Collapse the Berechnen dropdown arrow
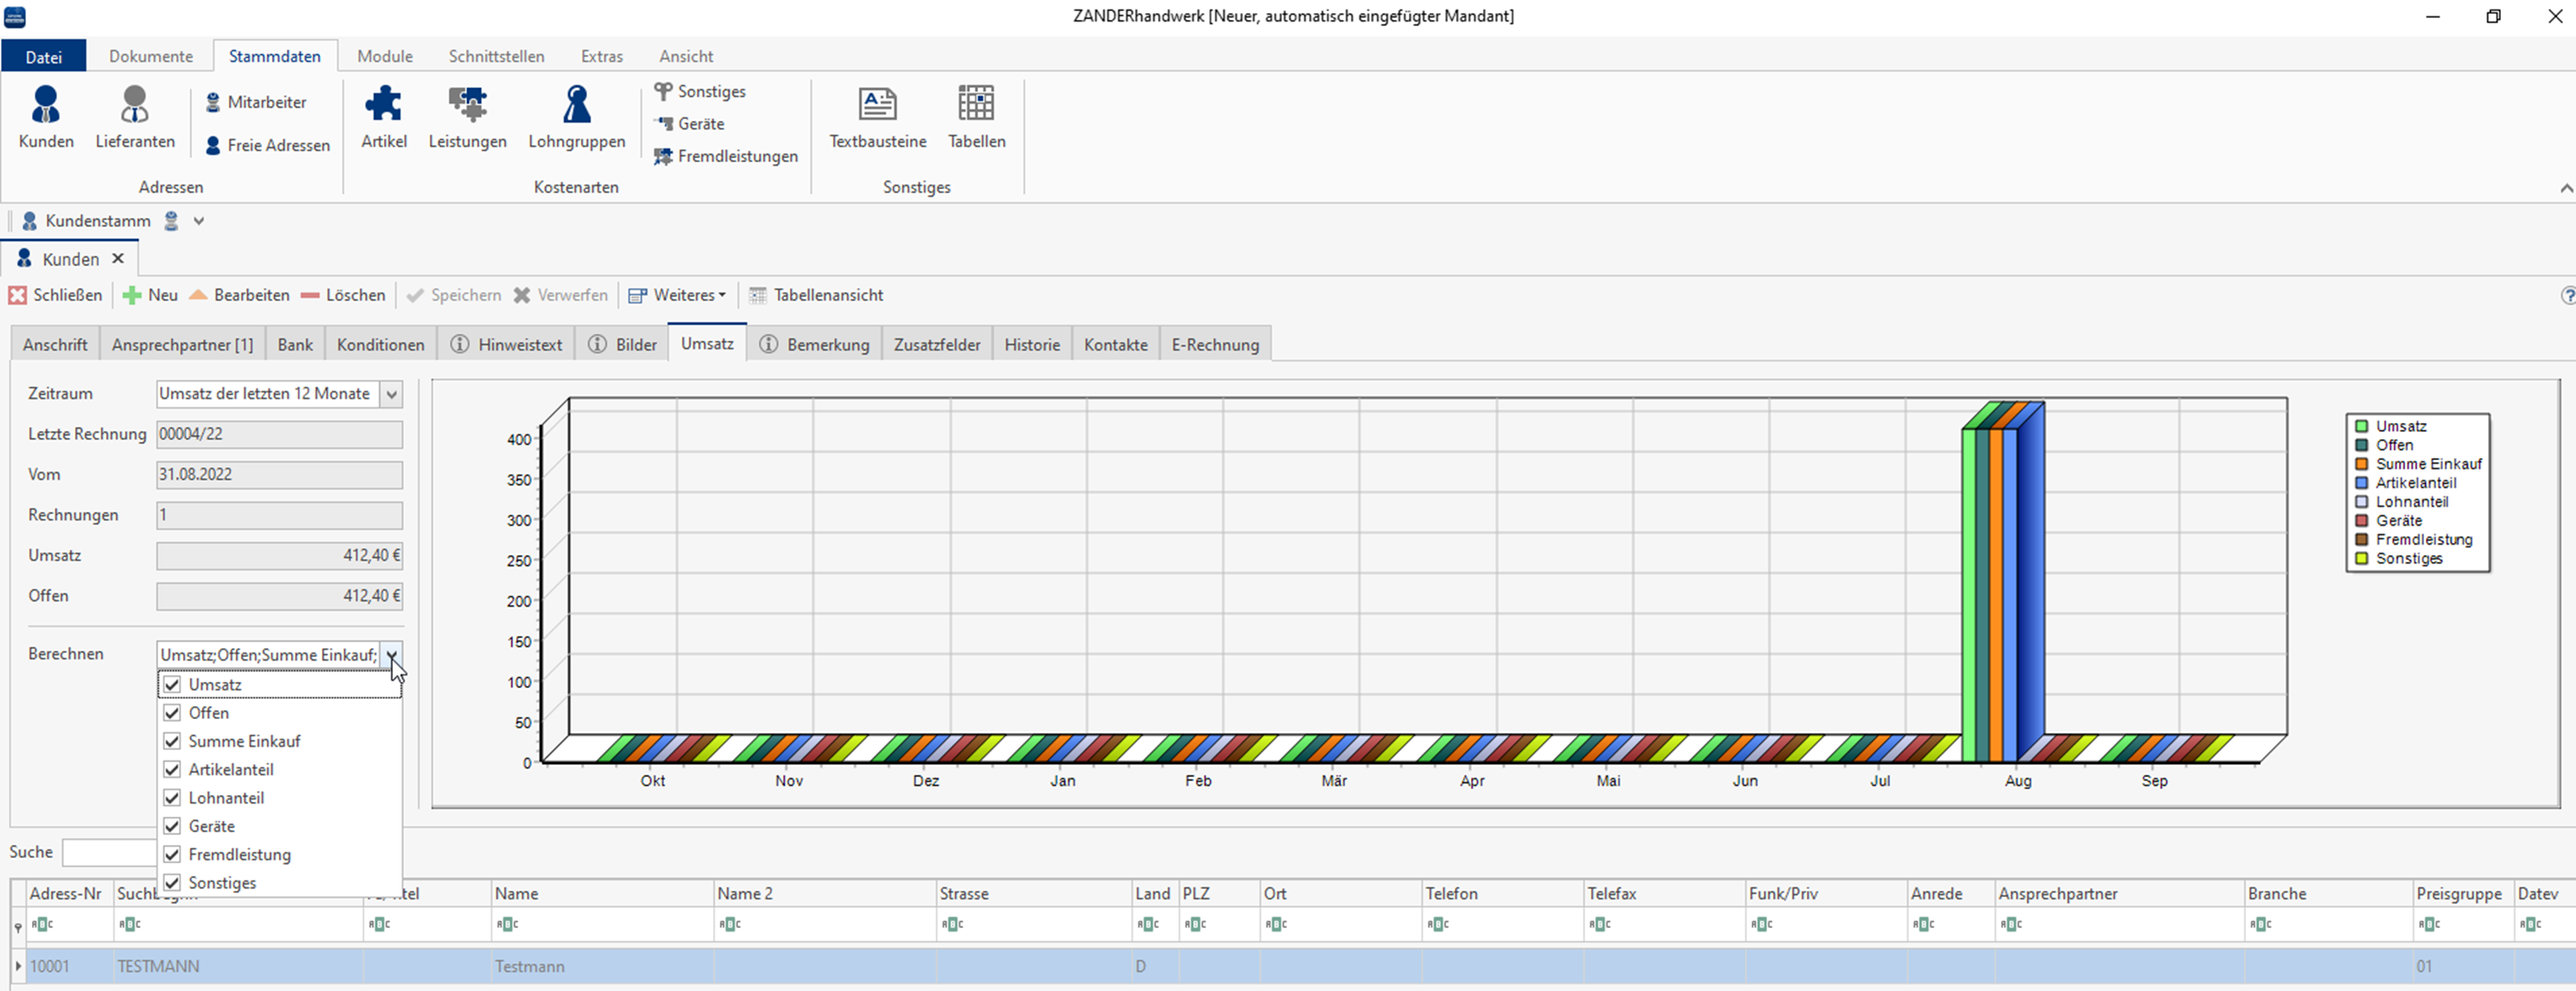2576x991 pixels. click(x=392, y=655)
